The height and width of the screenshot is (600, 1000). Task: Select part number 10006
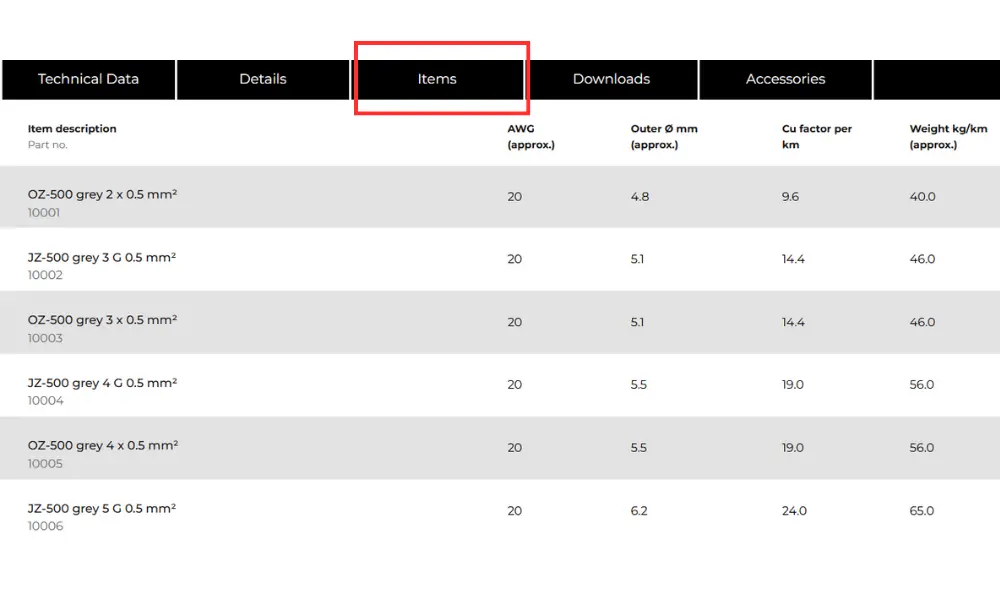pos(45,527)
